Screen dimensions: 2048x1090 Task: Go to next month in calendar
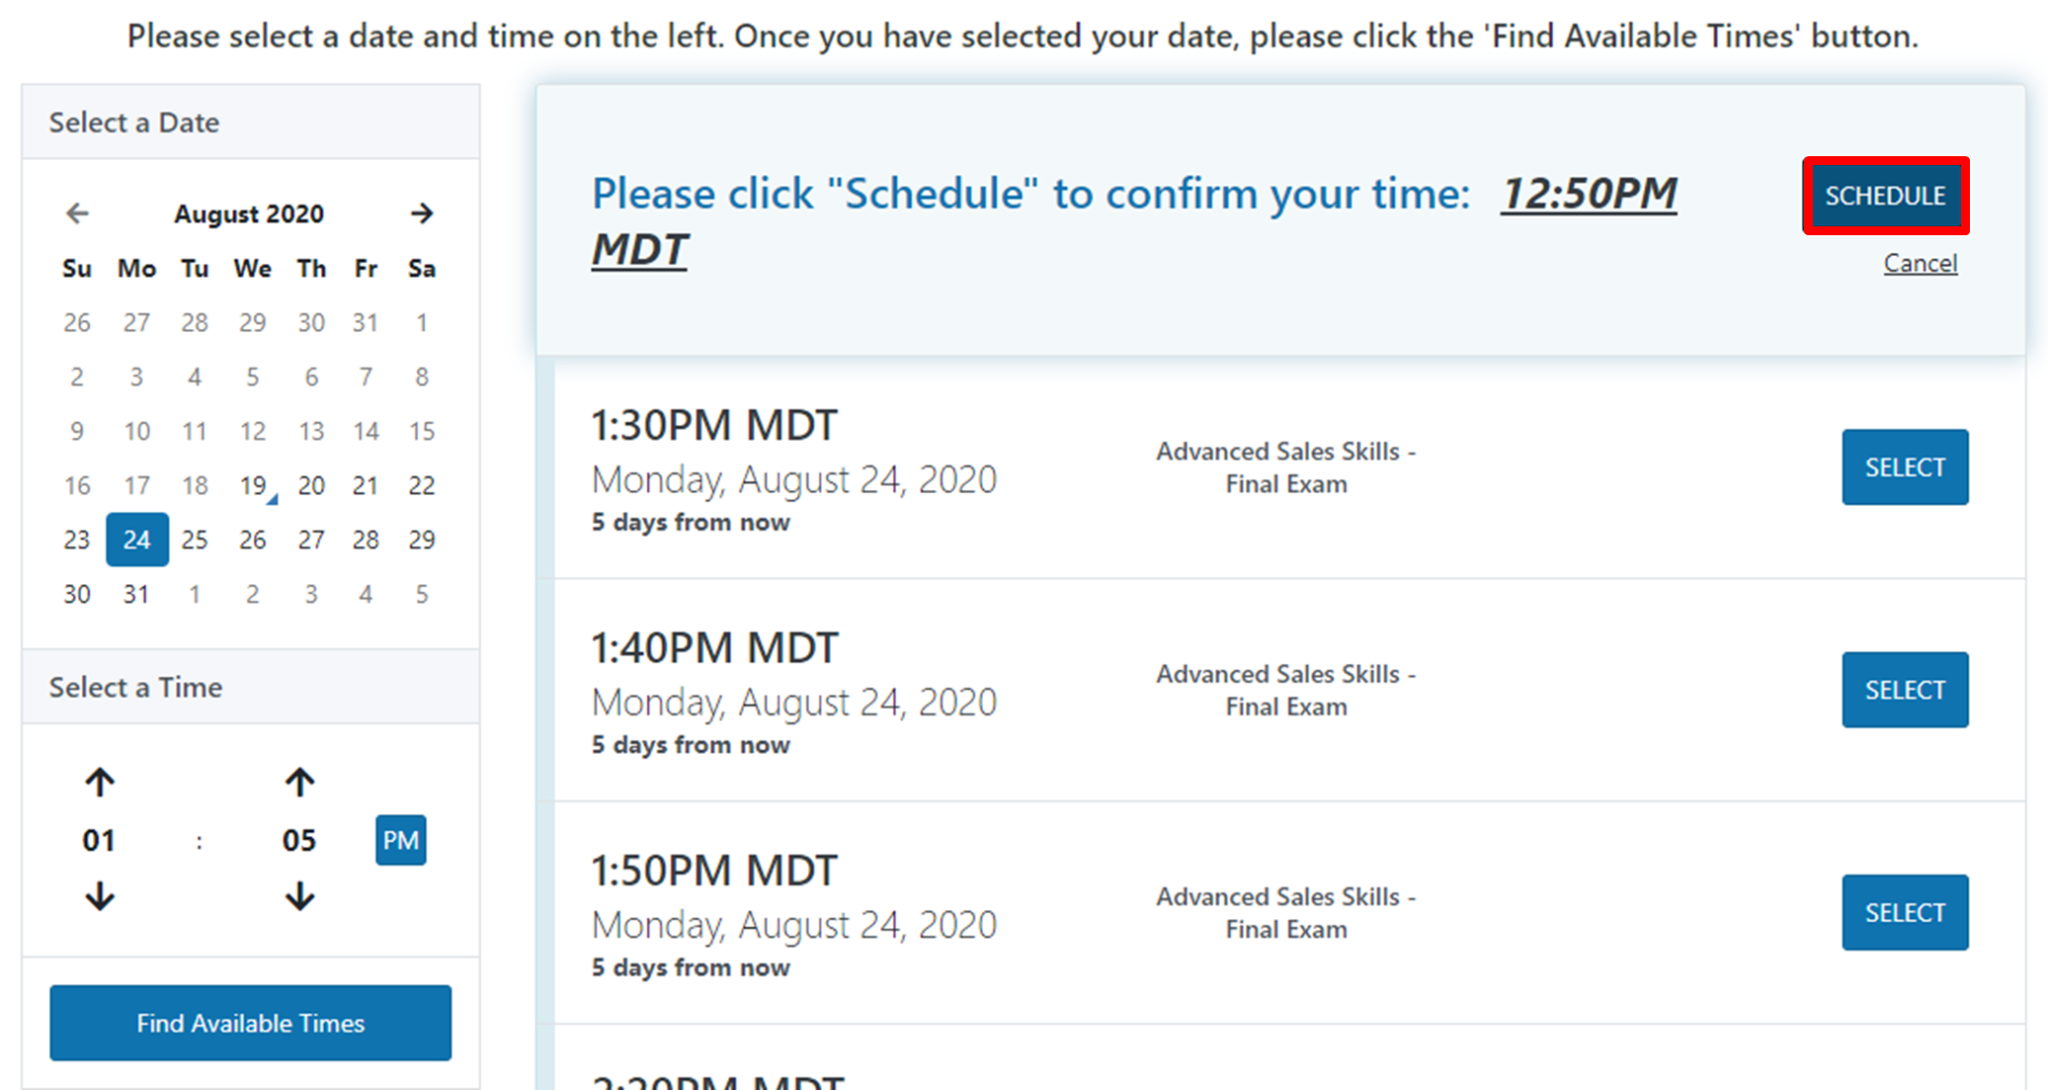point(422,213)
